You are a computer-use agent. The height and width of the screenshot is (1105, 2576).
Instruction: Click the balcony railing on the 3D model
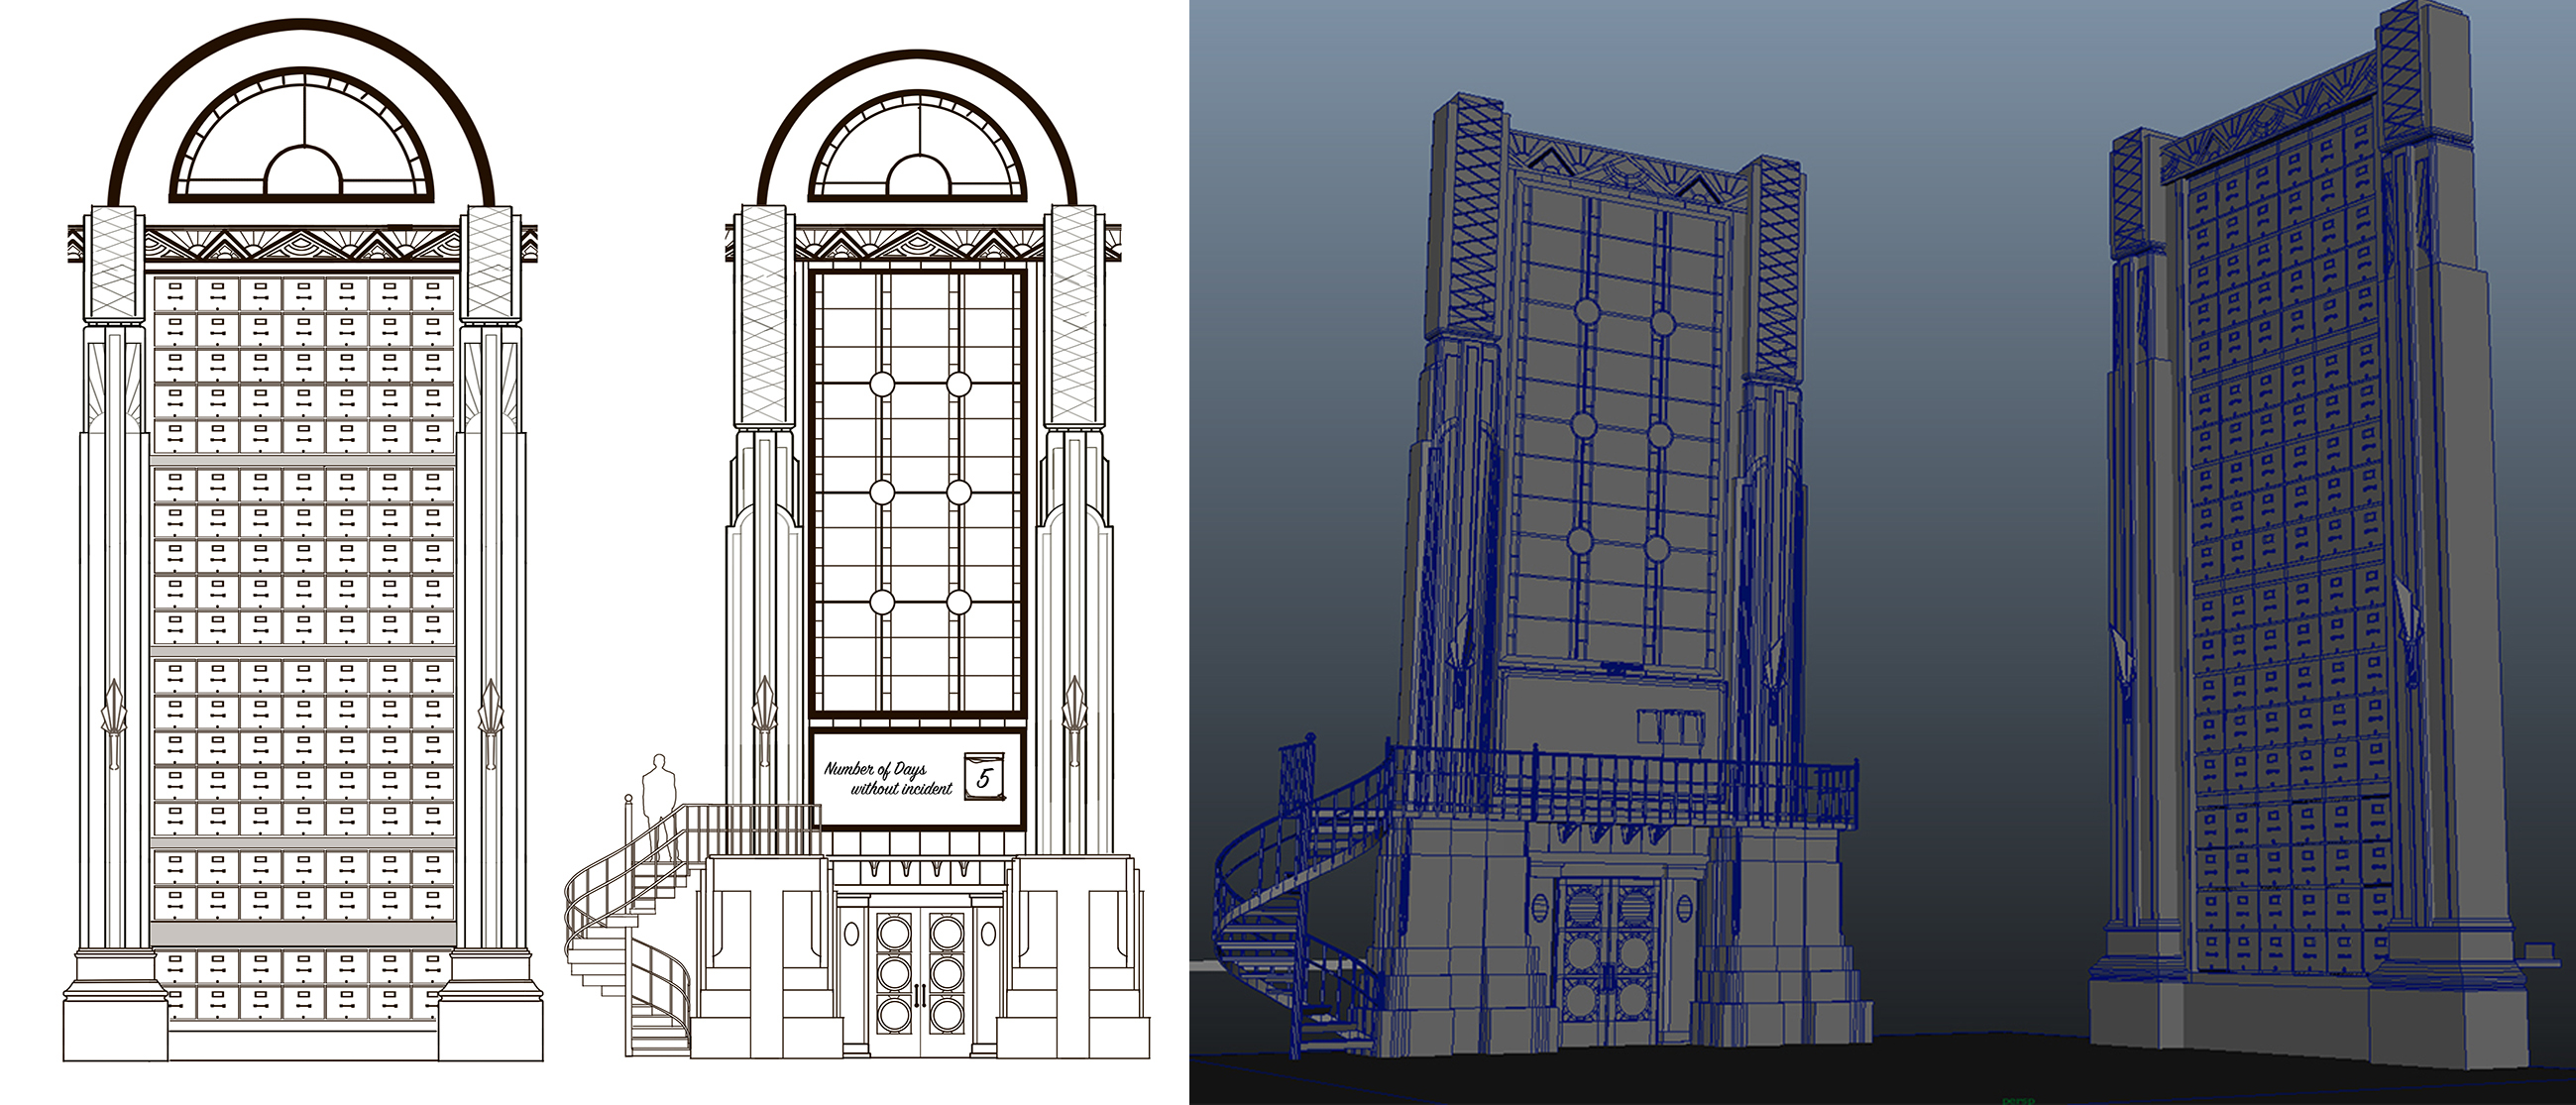pyautogui.click(x=1620, y=790)
